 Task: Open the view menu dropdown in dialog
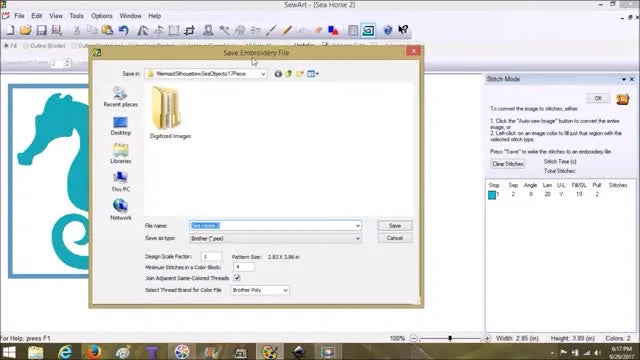(x=313, y=74)
